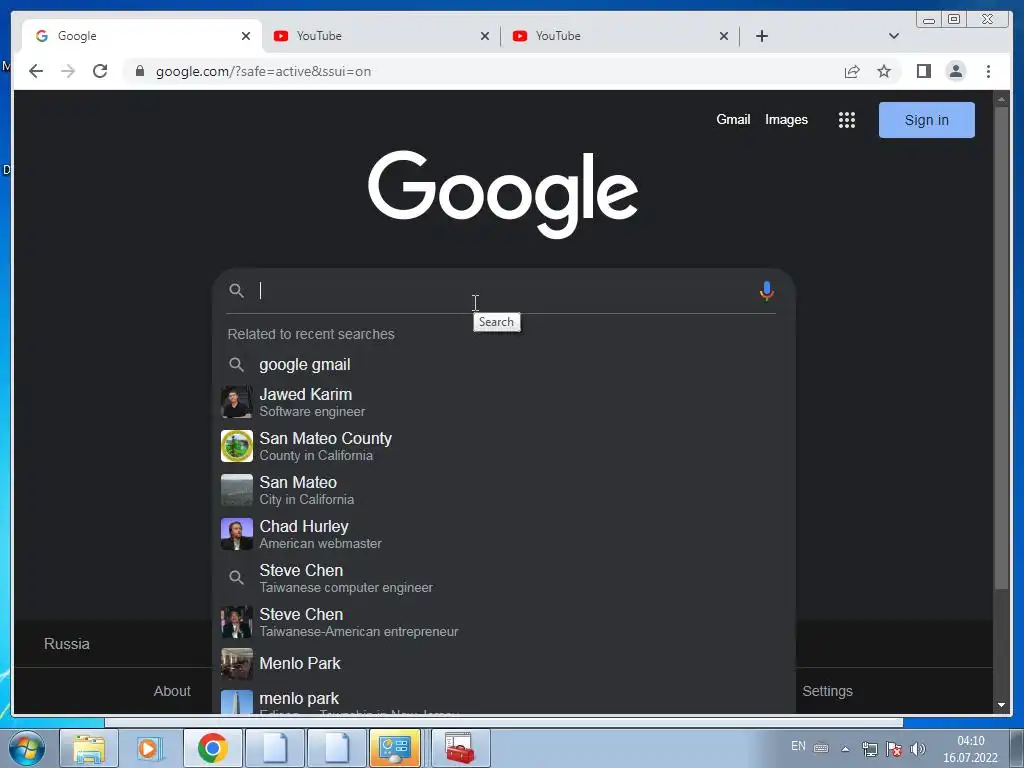Image resolution: width=1024 pixels, height=768 pixels.
Task: Pick Steve Chen Taiwanese-American entrepreneur suggestion
Action: (x=503, y=622)
